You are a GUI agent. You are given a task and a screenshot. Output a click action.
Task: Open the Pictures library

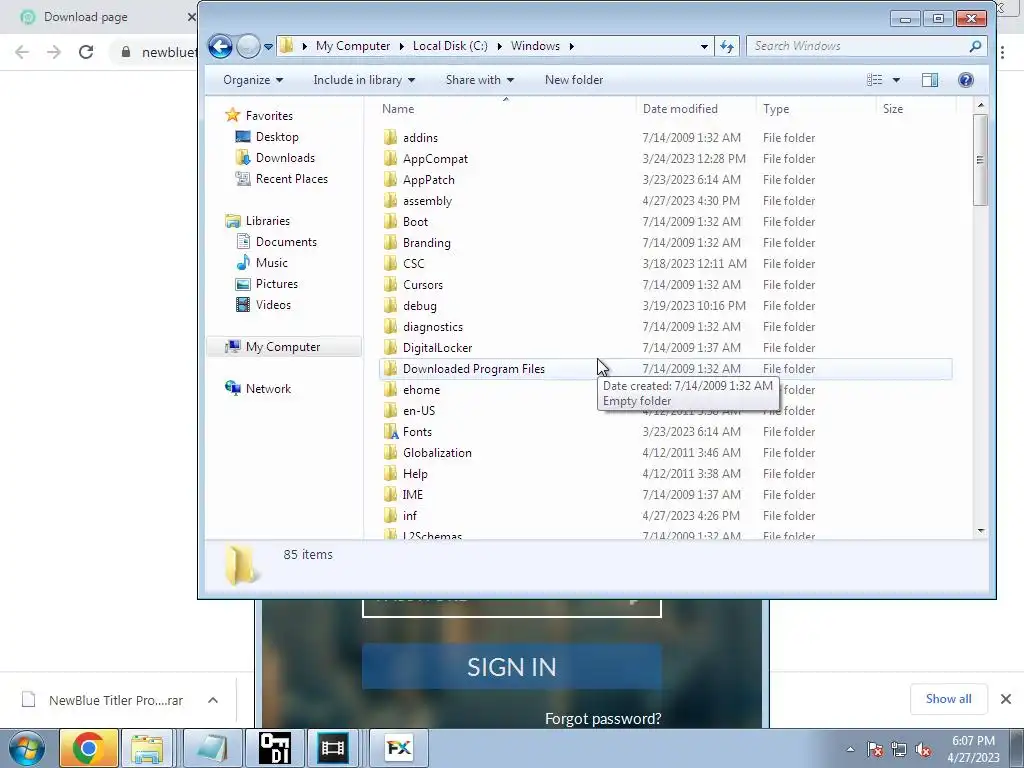tap(276, 283)
